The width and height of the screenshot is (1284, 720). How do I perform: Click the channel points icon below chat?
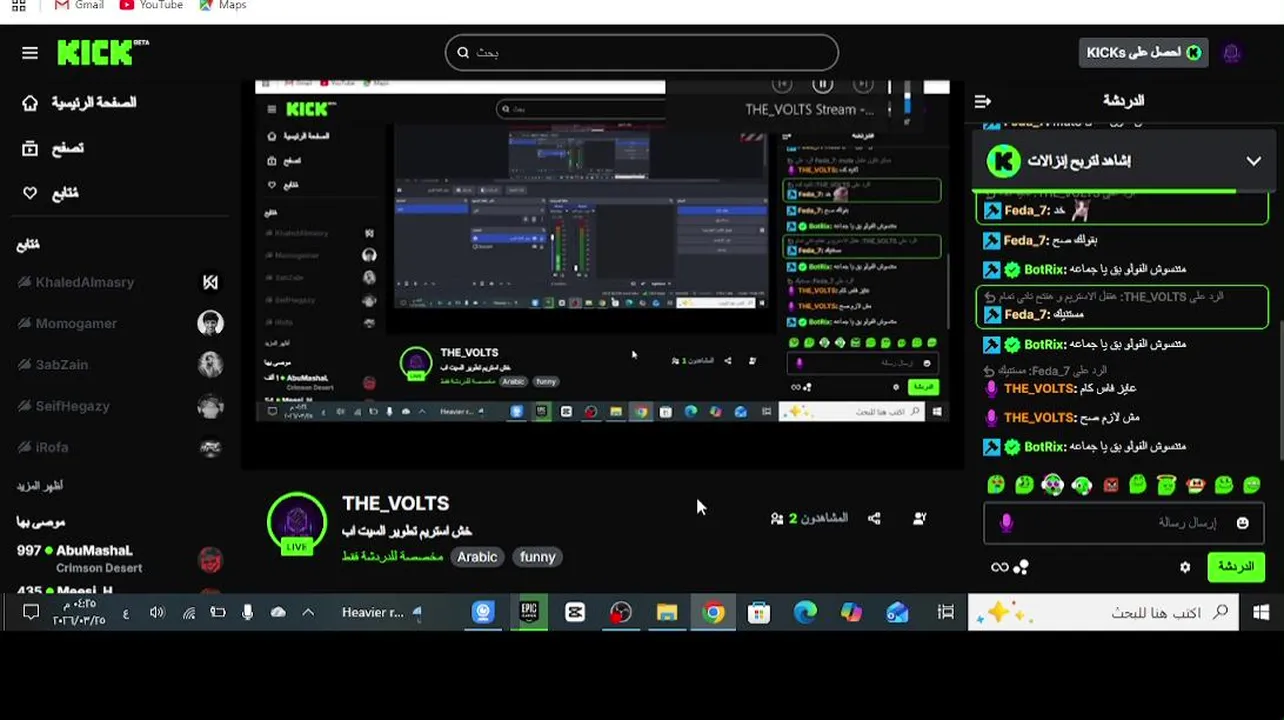pyautogui.click(x=1021, y=567)
